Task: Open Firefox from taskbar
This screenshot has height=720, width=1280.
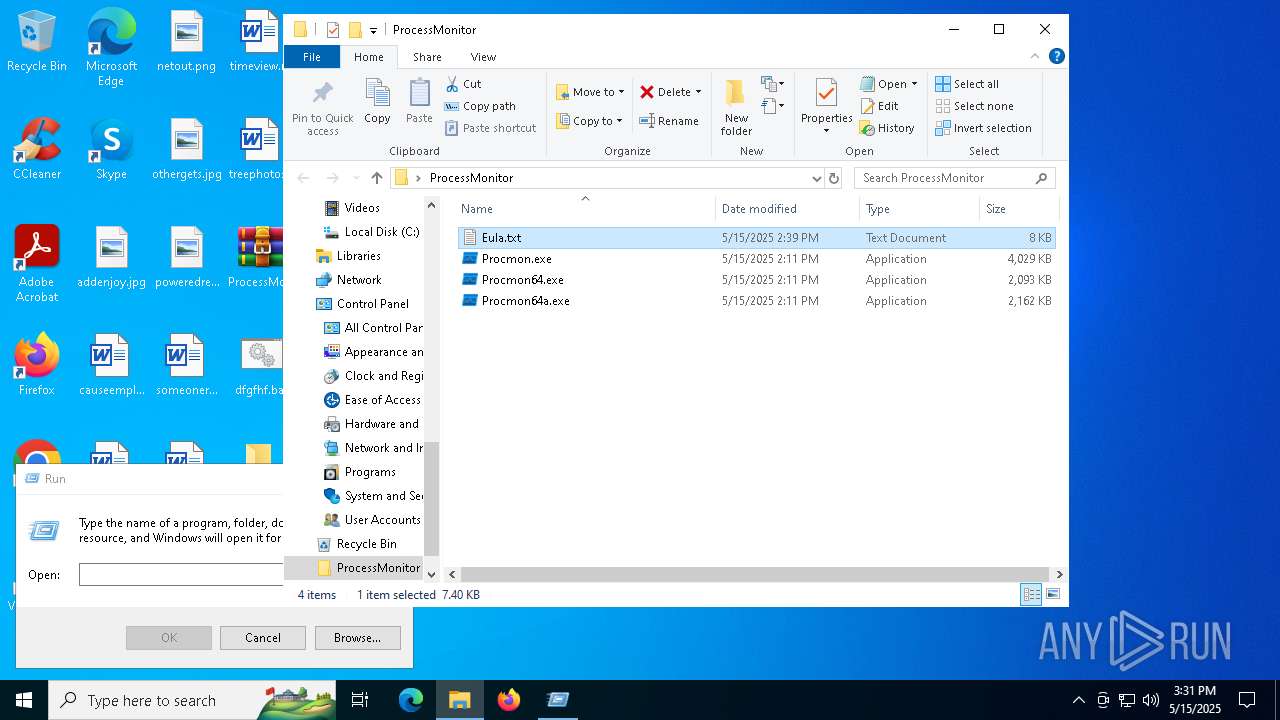Action: click(509, 700)
